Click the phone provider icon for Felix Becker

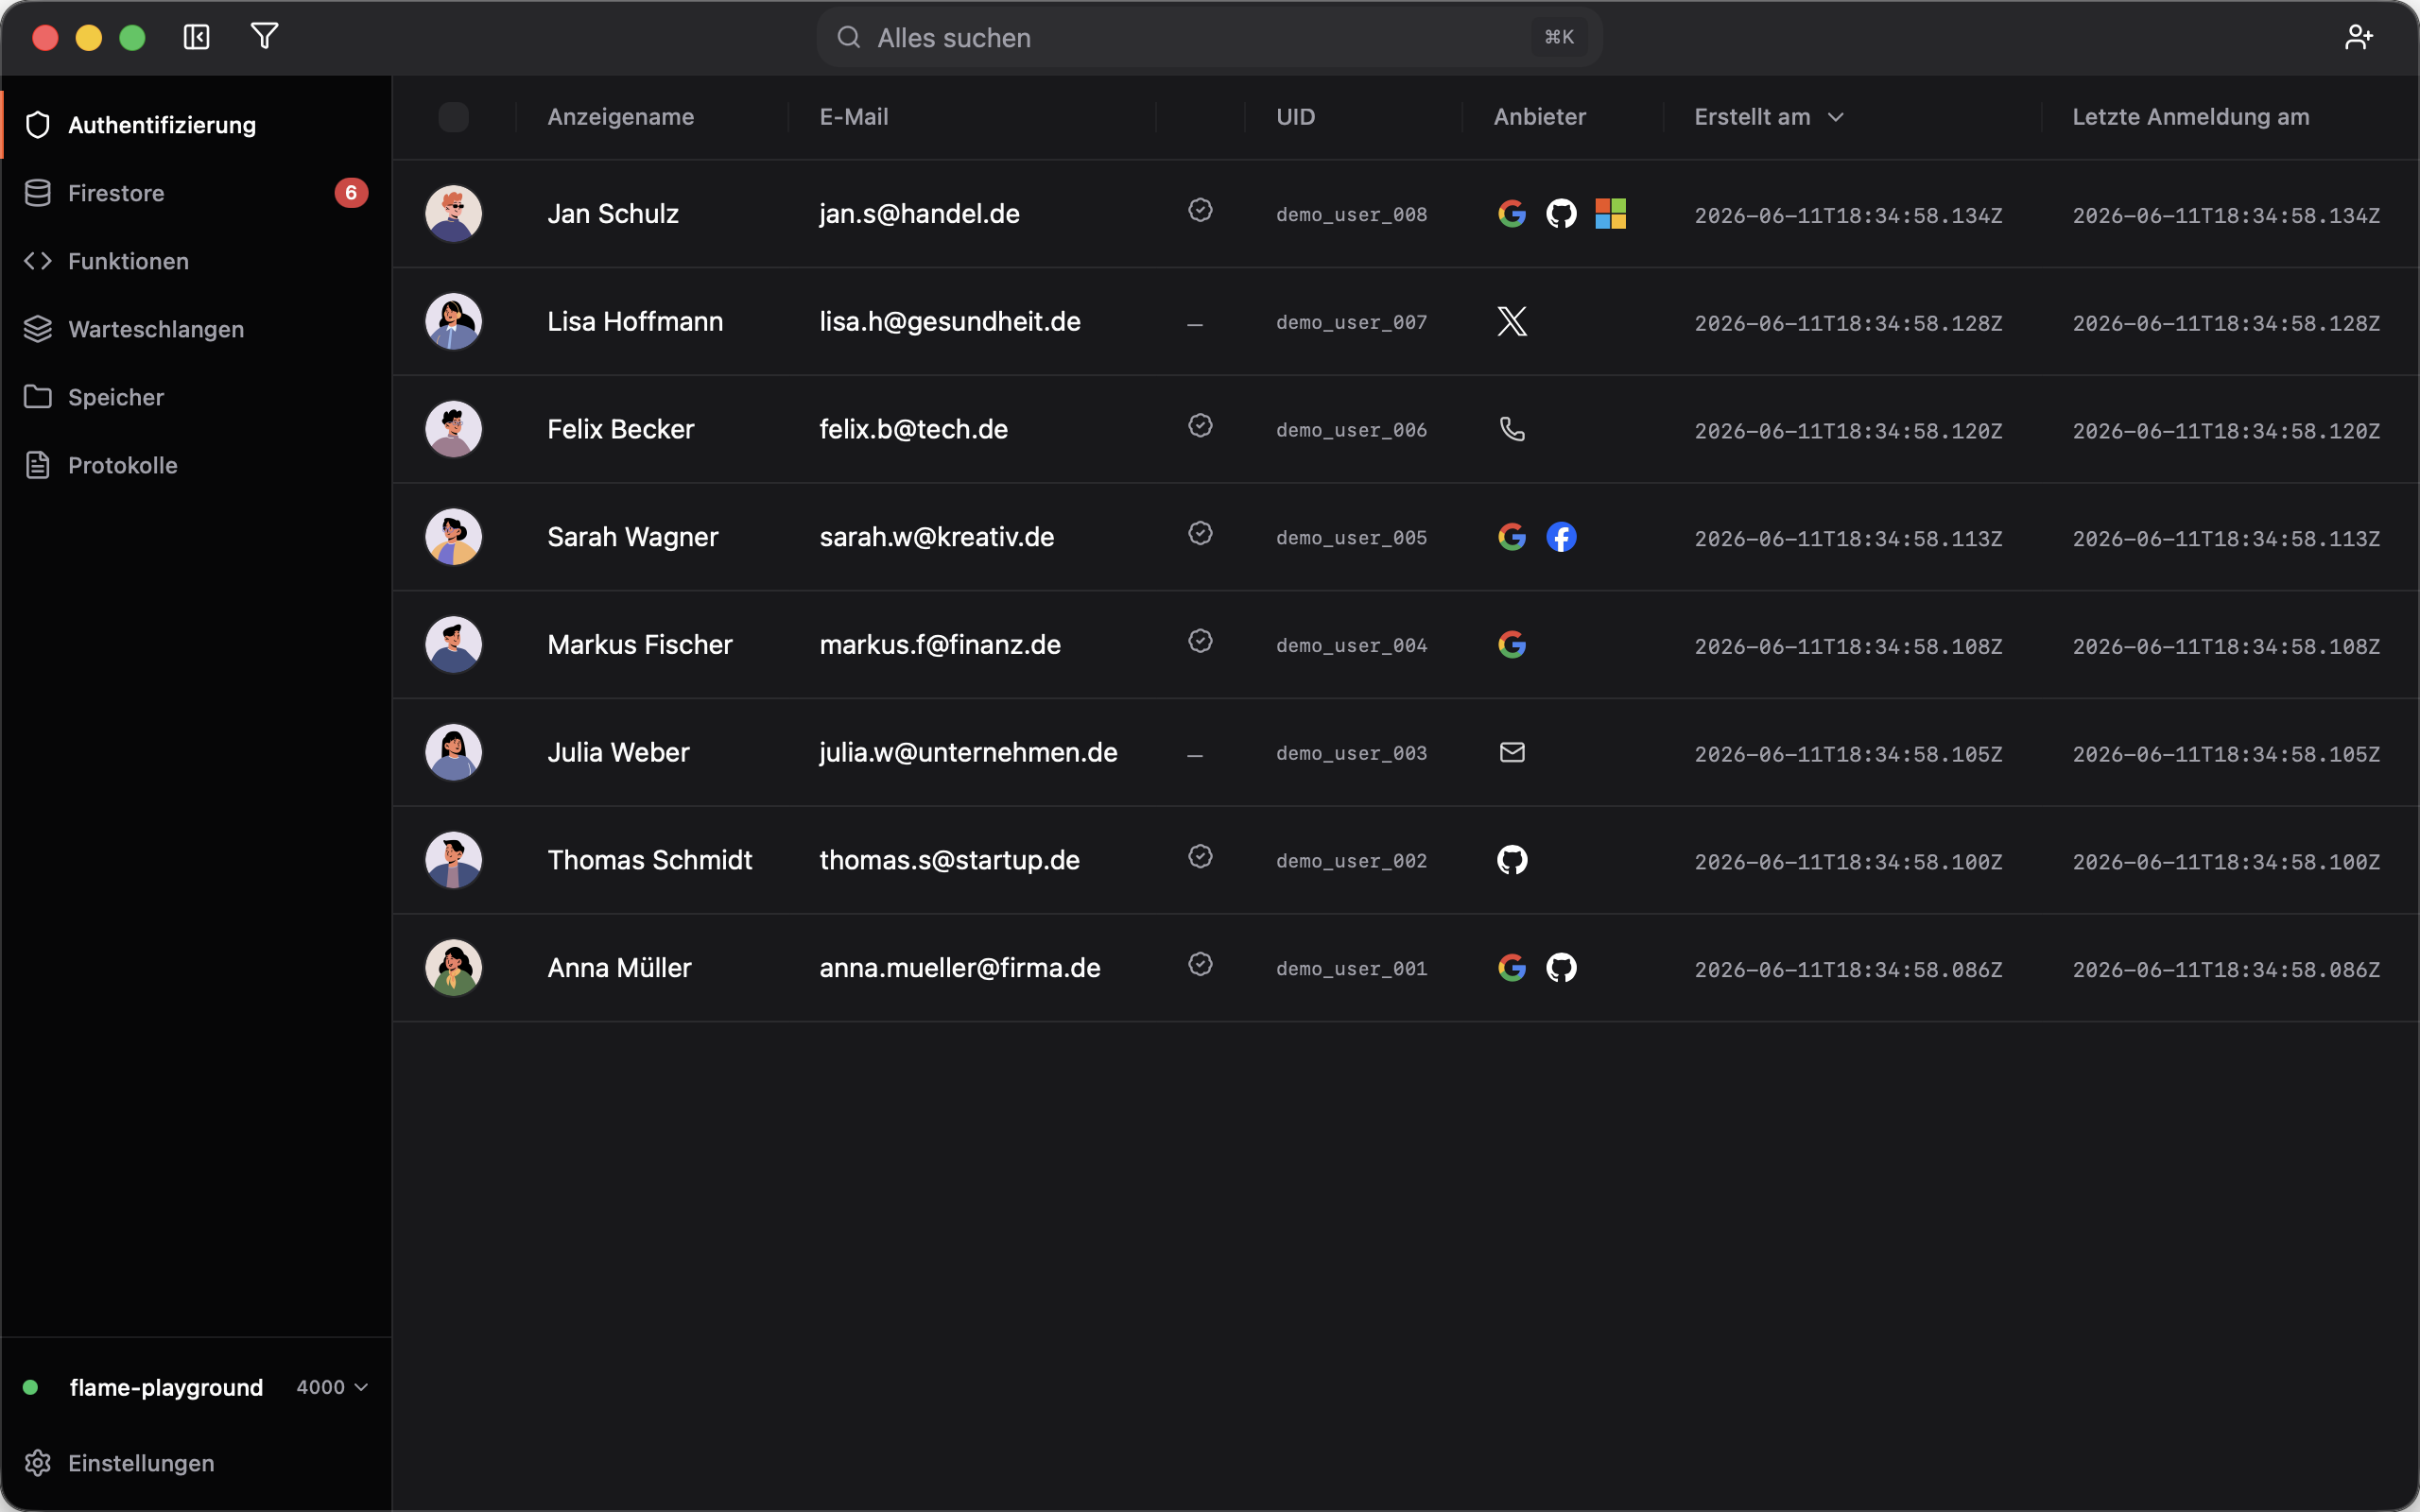pyautogui.click(x=1512, y=429)
